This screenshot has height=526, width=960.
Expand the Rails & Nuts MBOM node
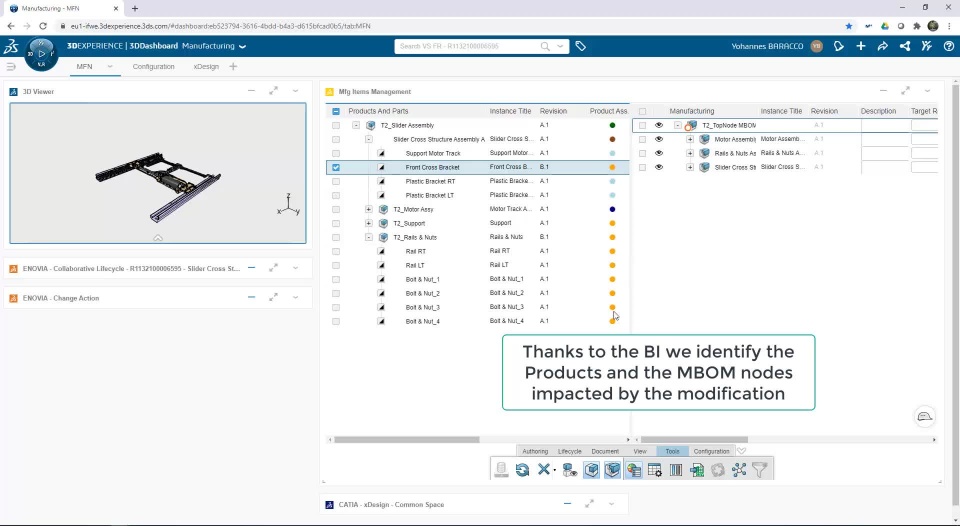pyautogui.click(x=690, y=153)
